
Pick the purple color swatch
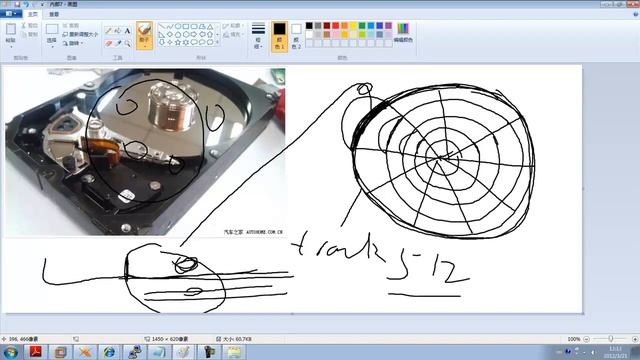pos(389,26)
